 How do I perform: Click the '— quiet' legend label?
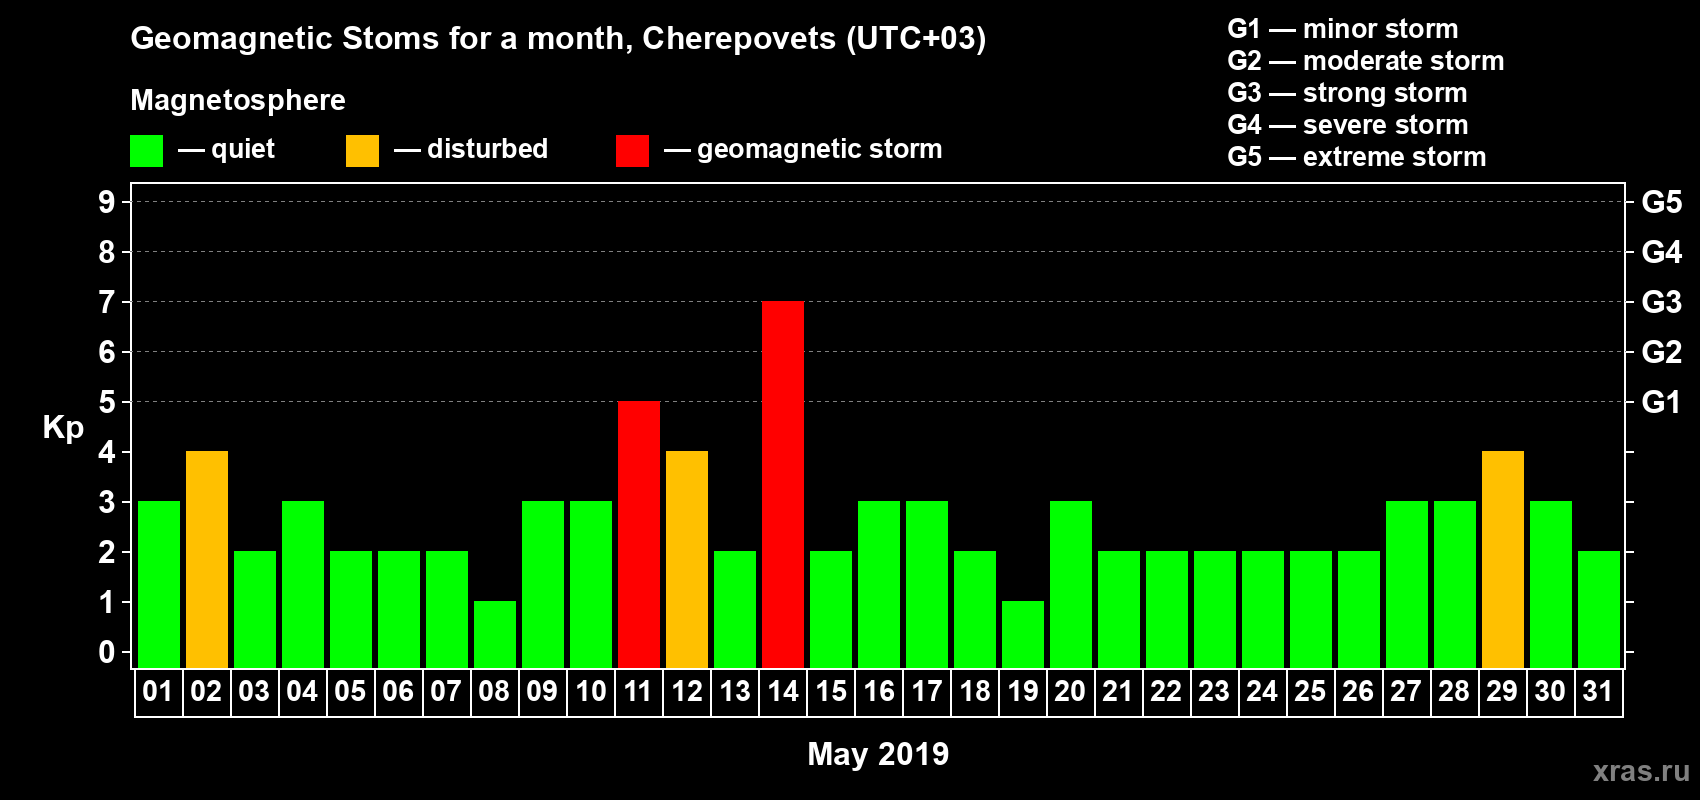pyautogui.click(x=227, y=149)
